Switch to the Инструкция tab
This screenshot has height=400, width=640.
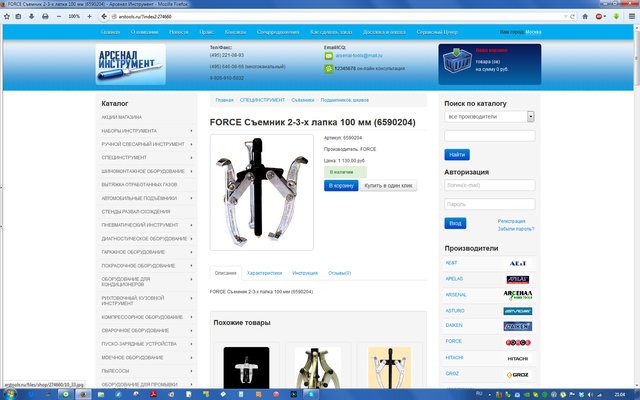305,273
